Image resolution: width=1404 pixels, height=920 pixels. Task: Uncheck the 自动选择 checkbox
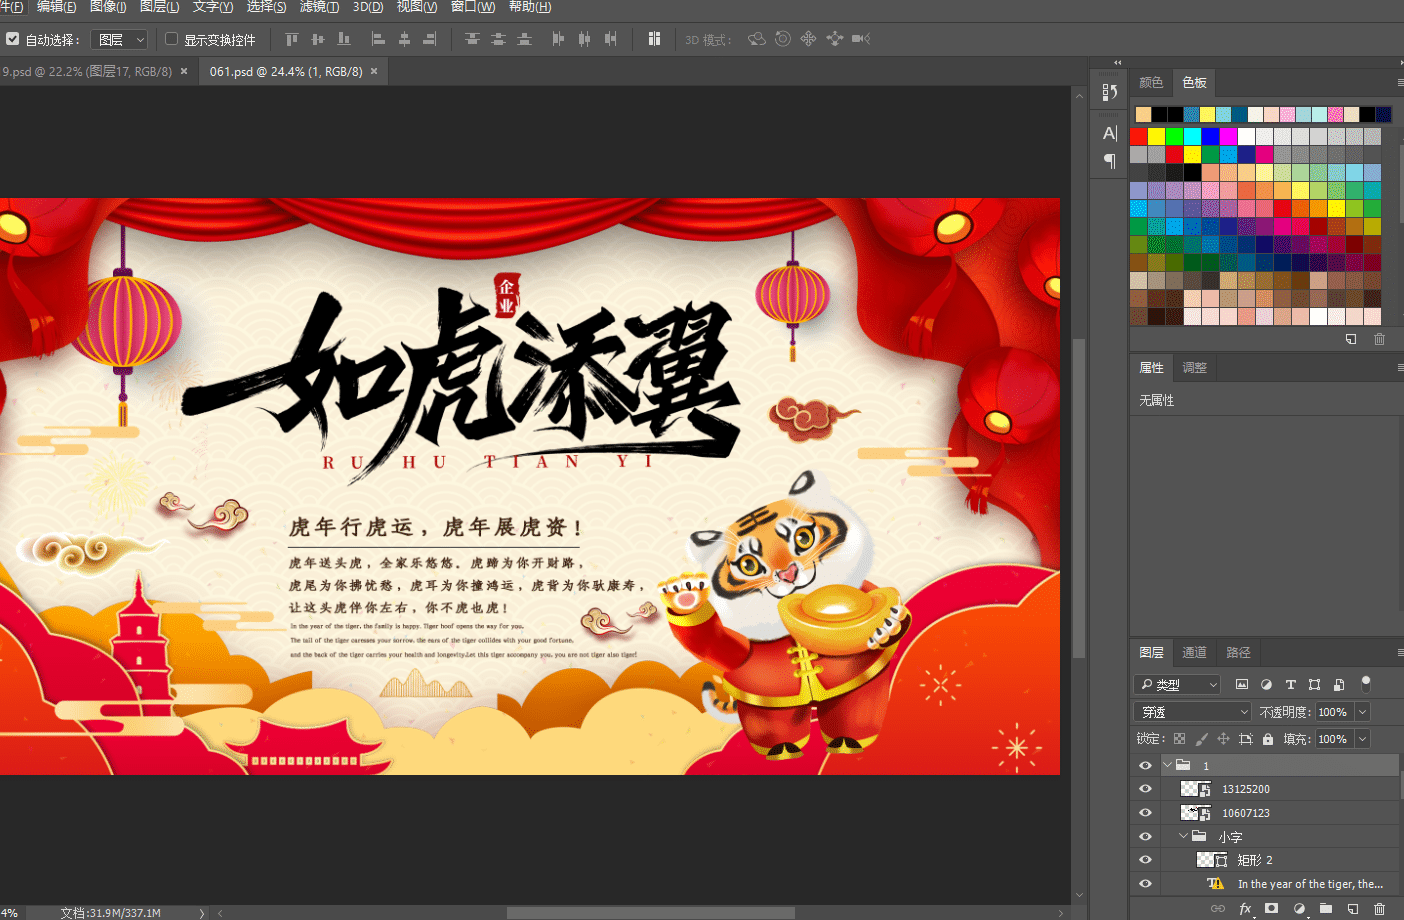pyautogui.click(x=13, y=39)
